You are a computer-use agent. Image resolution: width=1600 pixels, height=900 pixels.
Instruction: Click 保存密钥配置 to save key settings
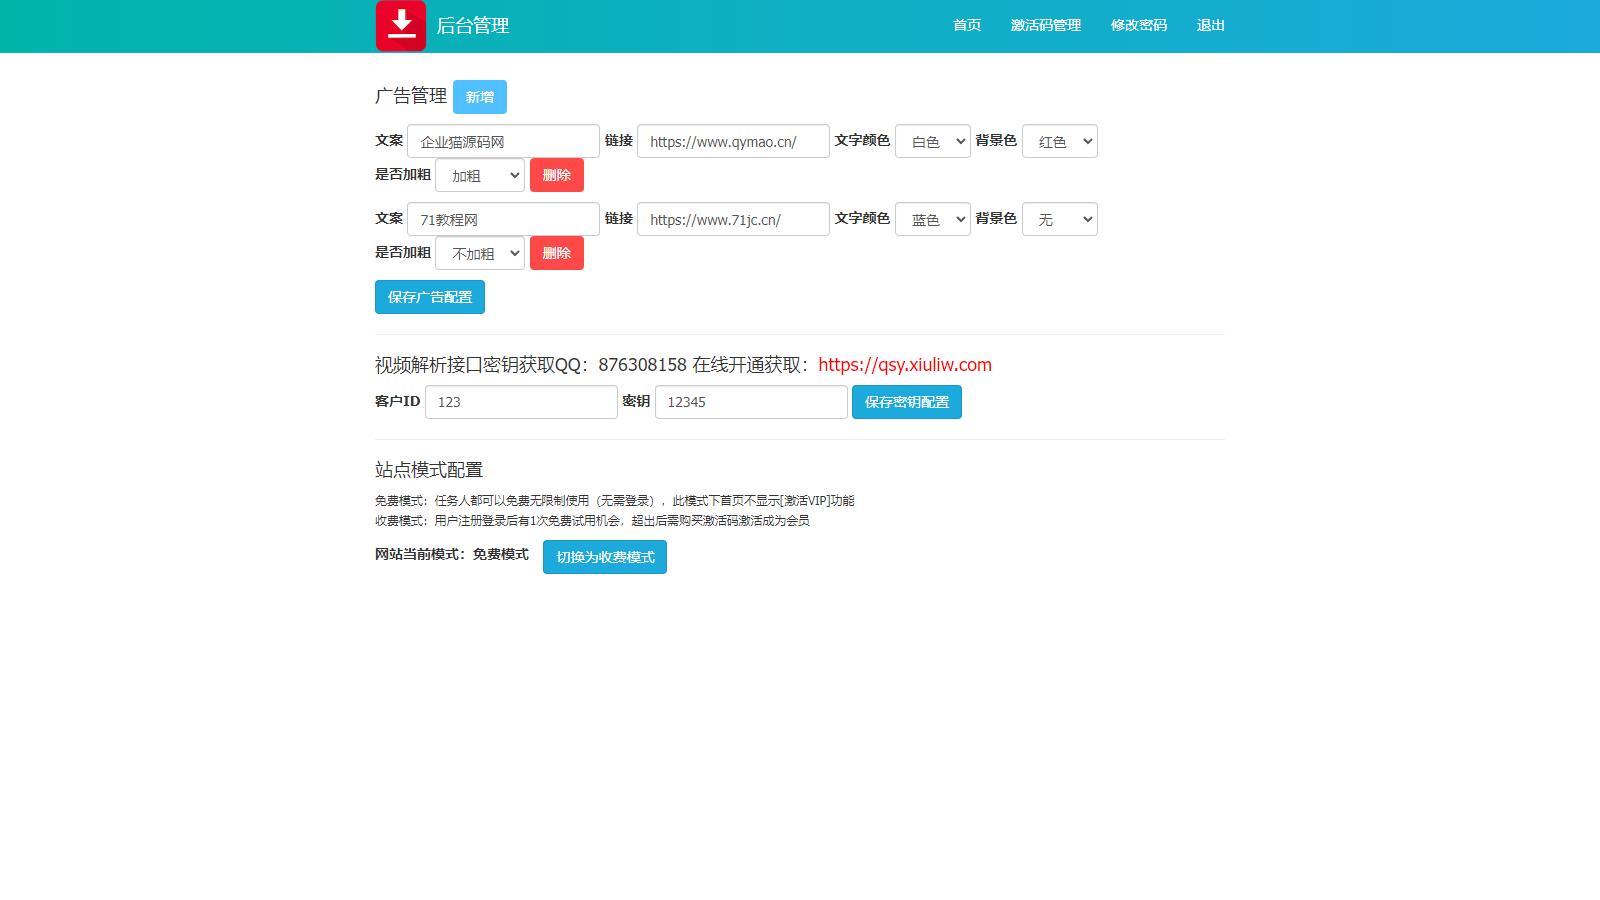[x=906, y=401]
